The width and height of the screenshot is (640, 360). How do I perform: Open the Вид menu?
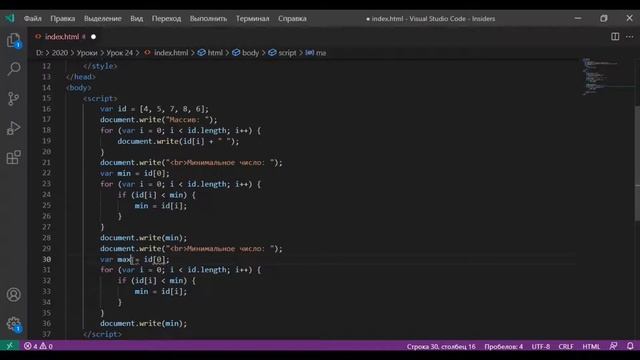[x=137, y=19]
